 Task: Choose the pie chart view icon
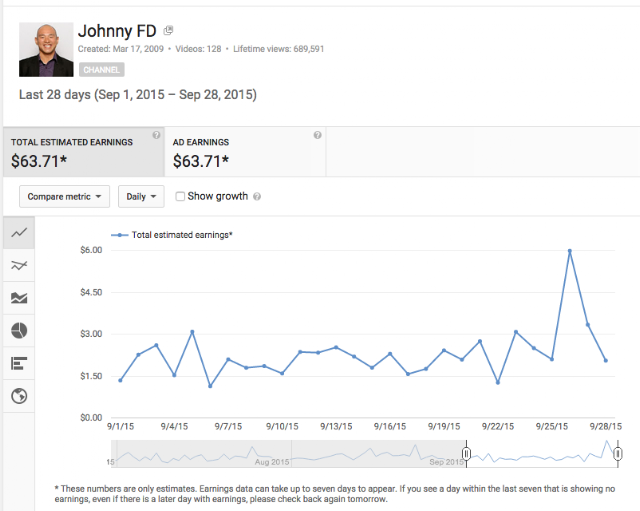coord(19,331)
